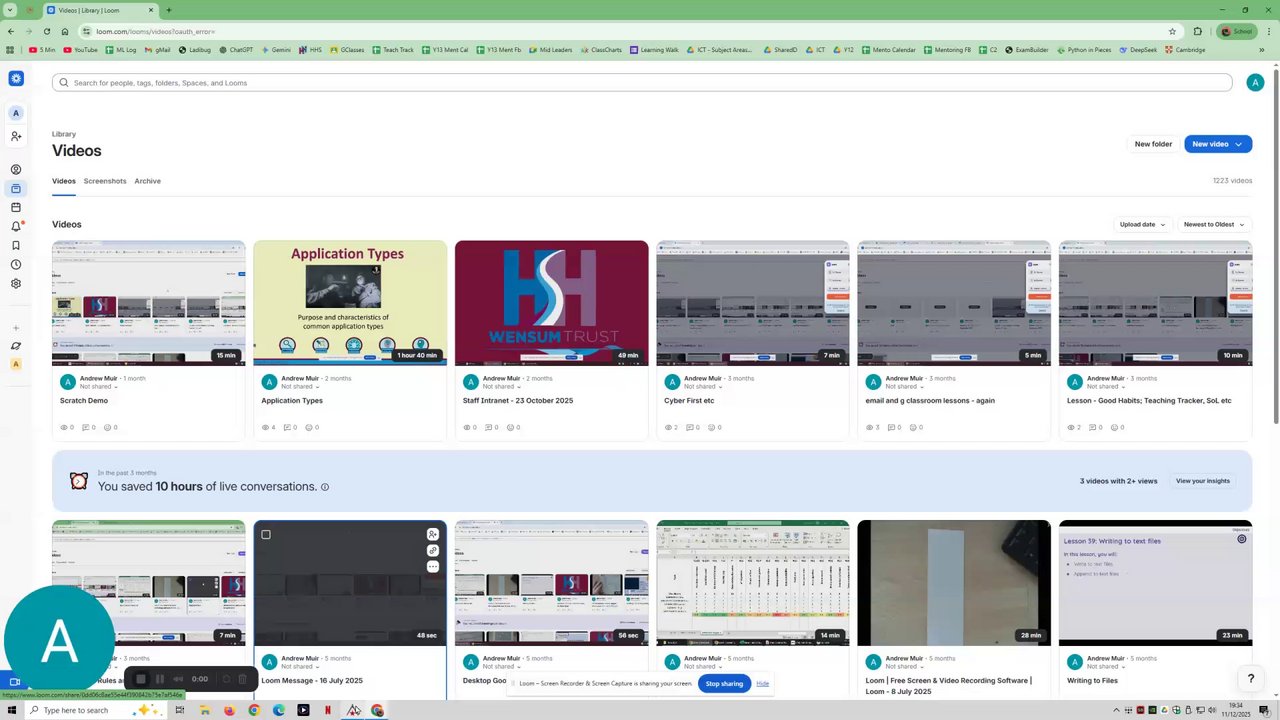The width and height of the screenshot is (1280, 720).
Task: Switch to the Videos tab
Action: point(64,181)
